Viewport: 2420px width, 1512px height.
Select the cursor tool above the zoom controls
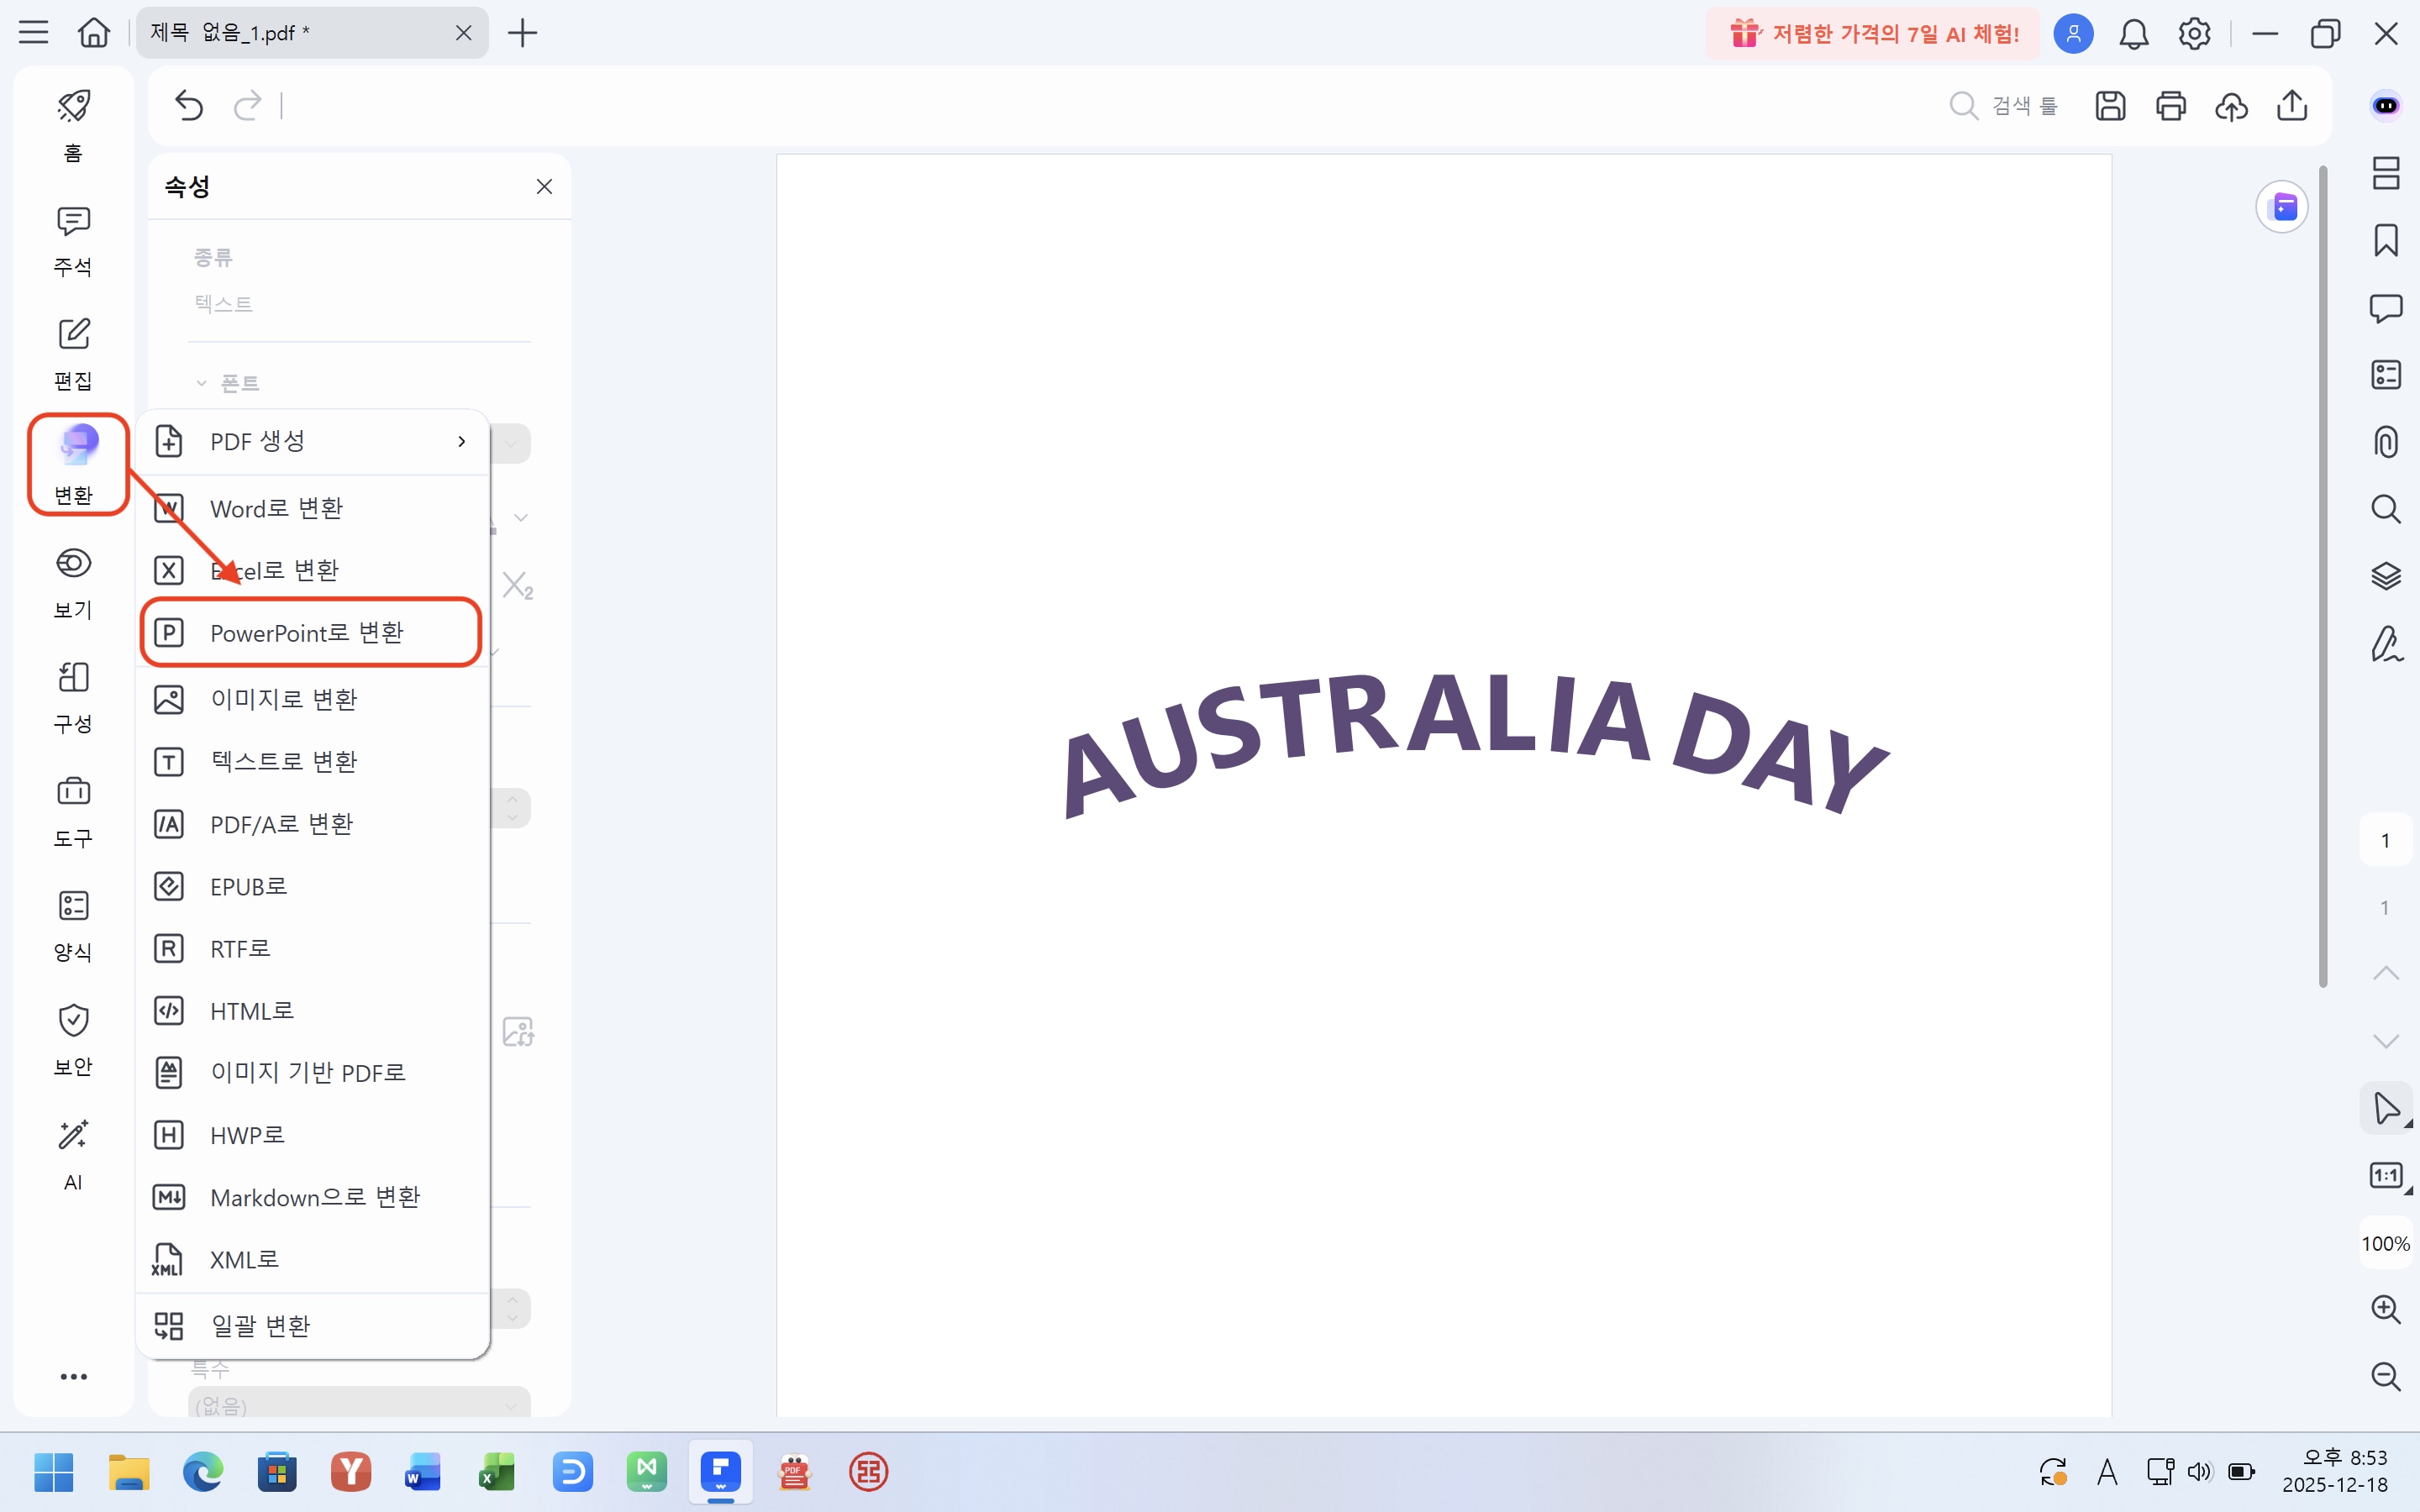[x=2388, y=1108]
